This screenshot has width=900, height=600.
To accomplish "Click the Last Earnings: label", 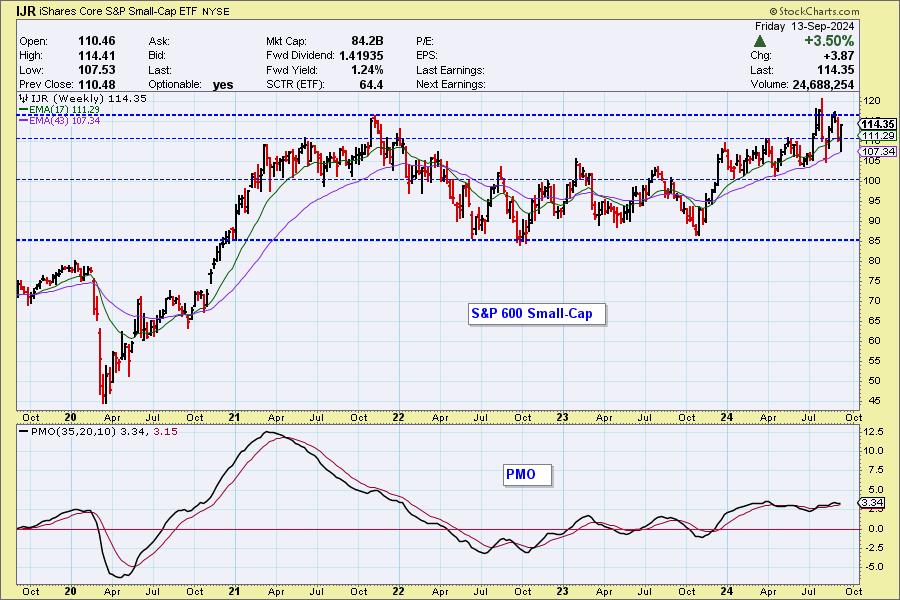I will point(451,70).
